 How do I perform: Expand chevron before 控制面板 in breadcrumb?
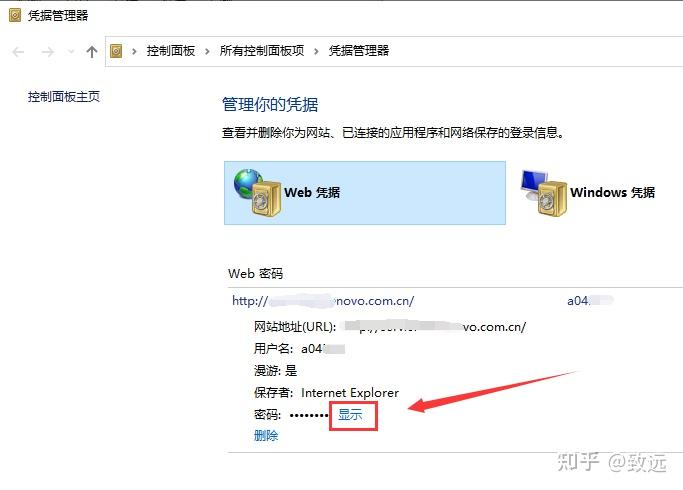(x=134, y=52)
